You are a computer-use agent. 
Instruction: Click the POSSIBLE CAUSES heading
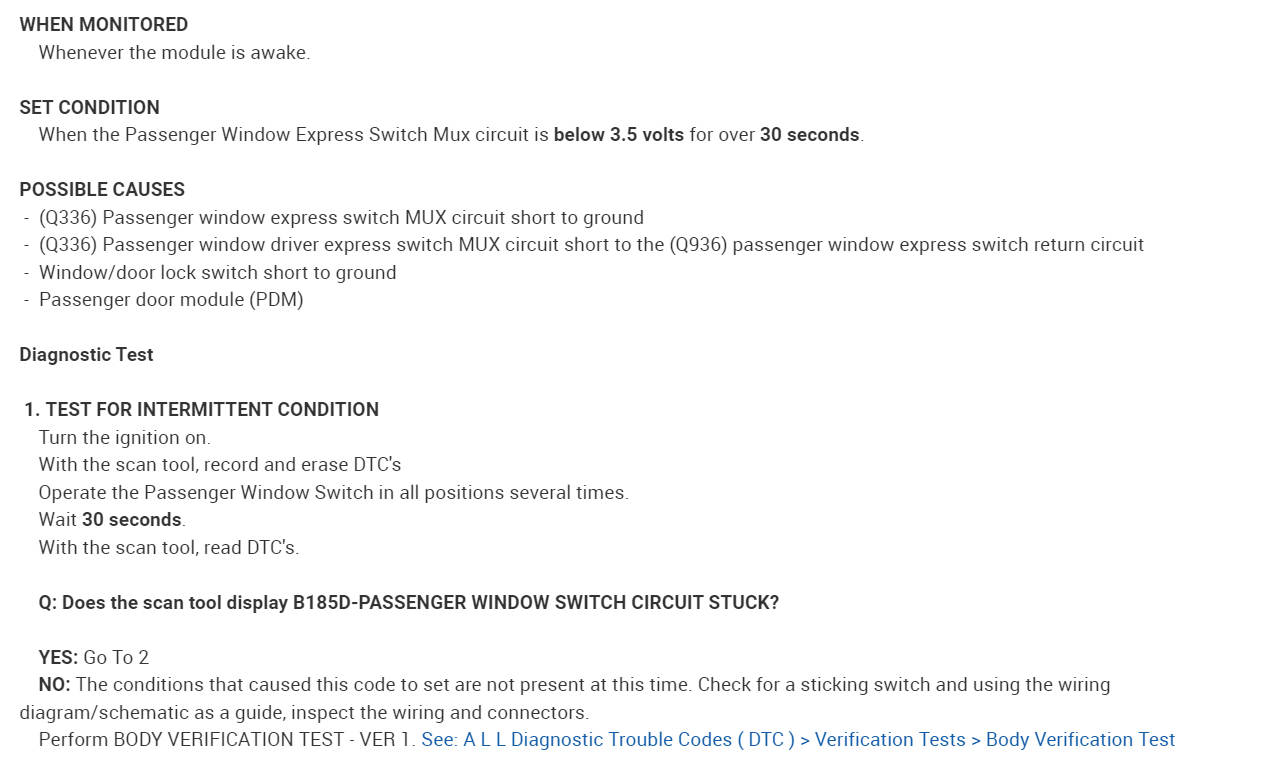click(x=102, y=189)
